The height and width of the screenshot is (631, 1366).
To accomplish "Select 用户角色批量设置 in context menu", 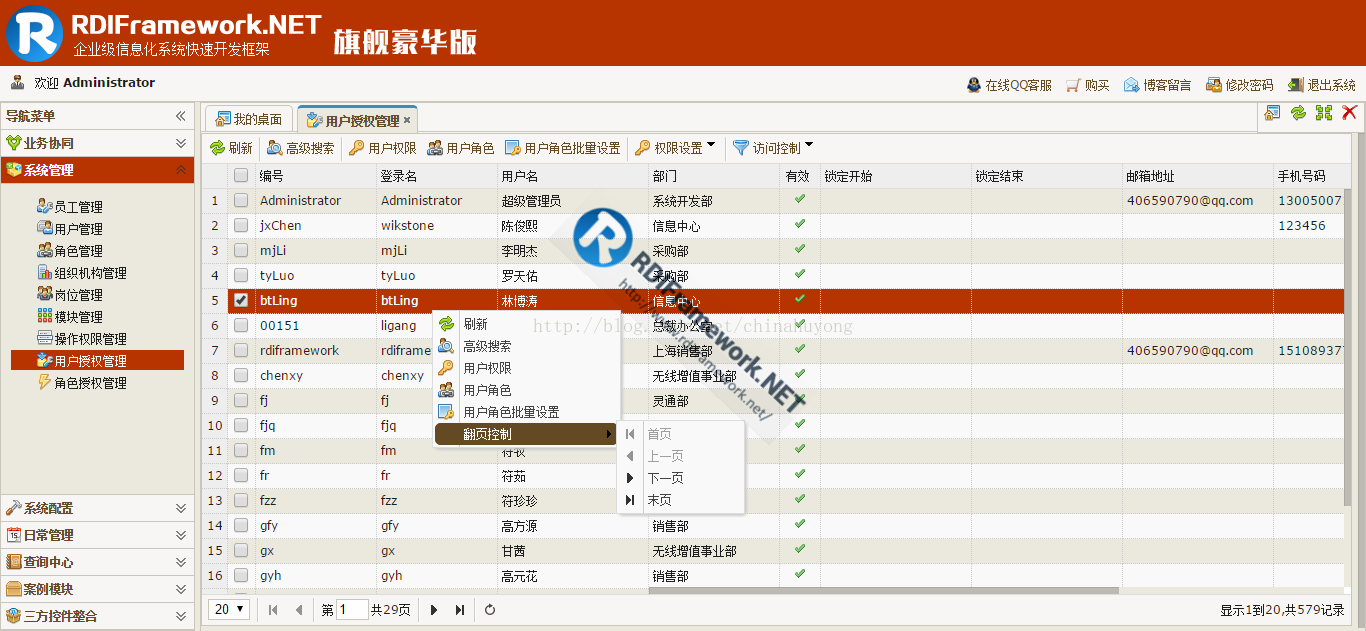I will pos(526,412).
